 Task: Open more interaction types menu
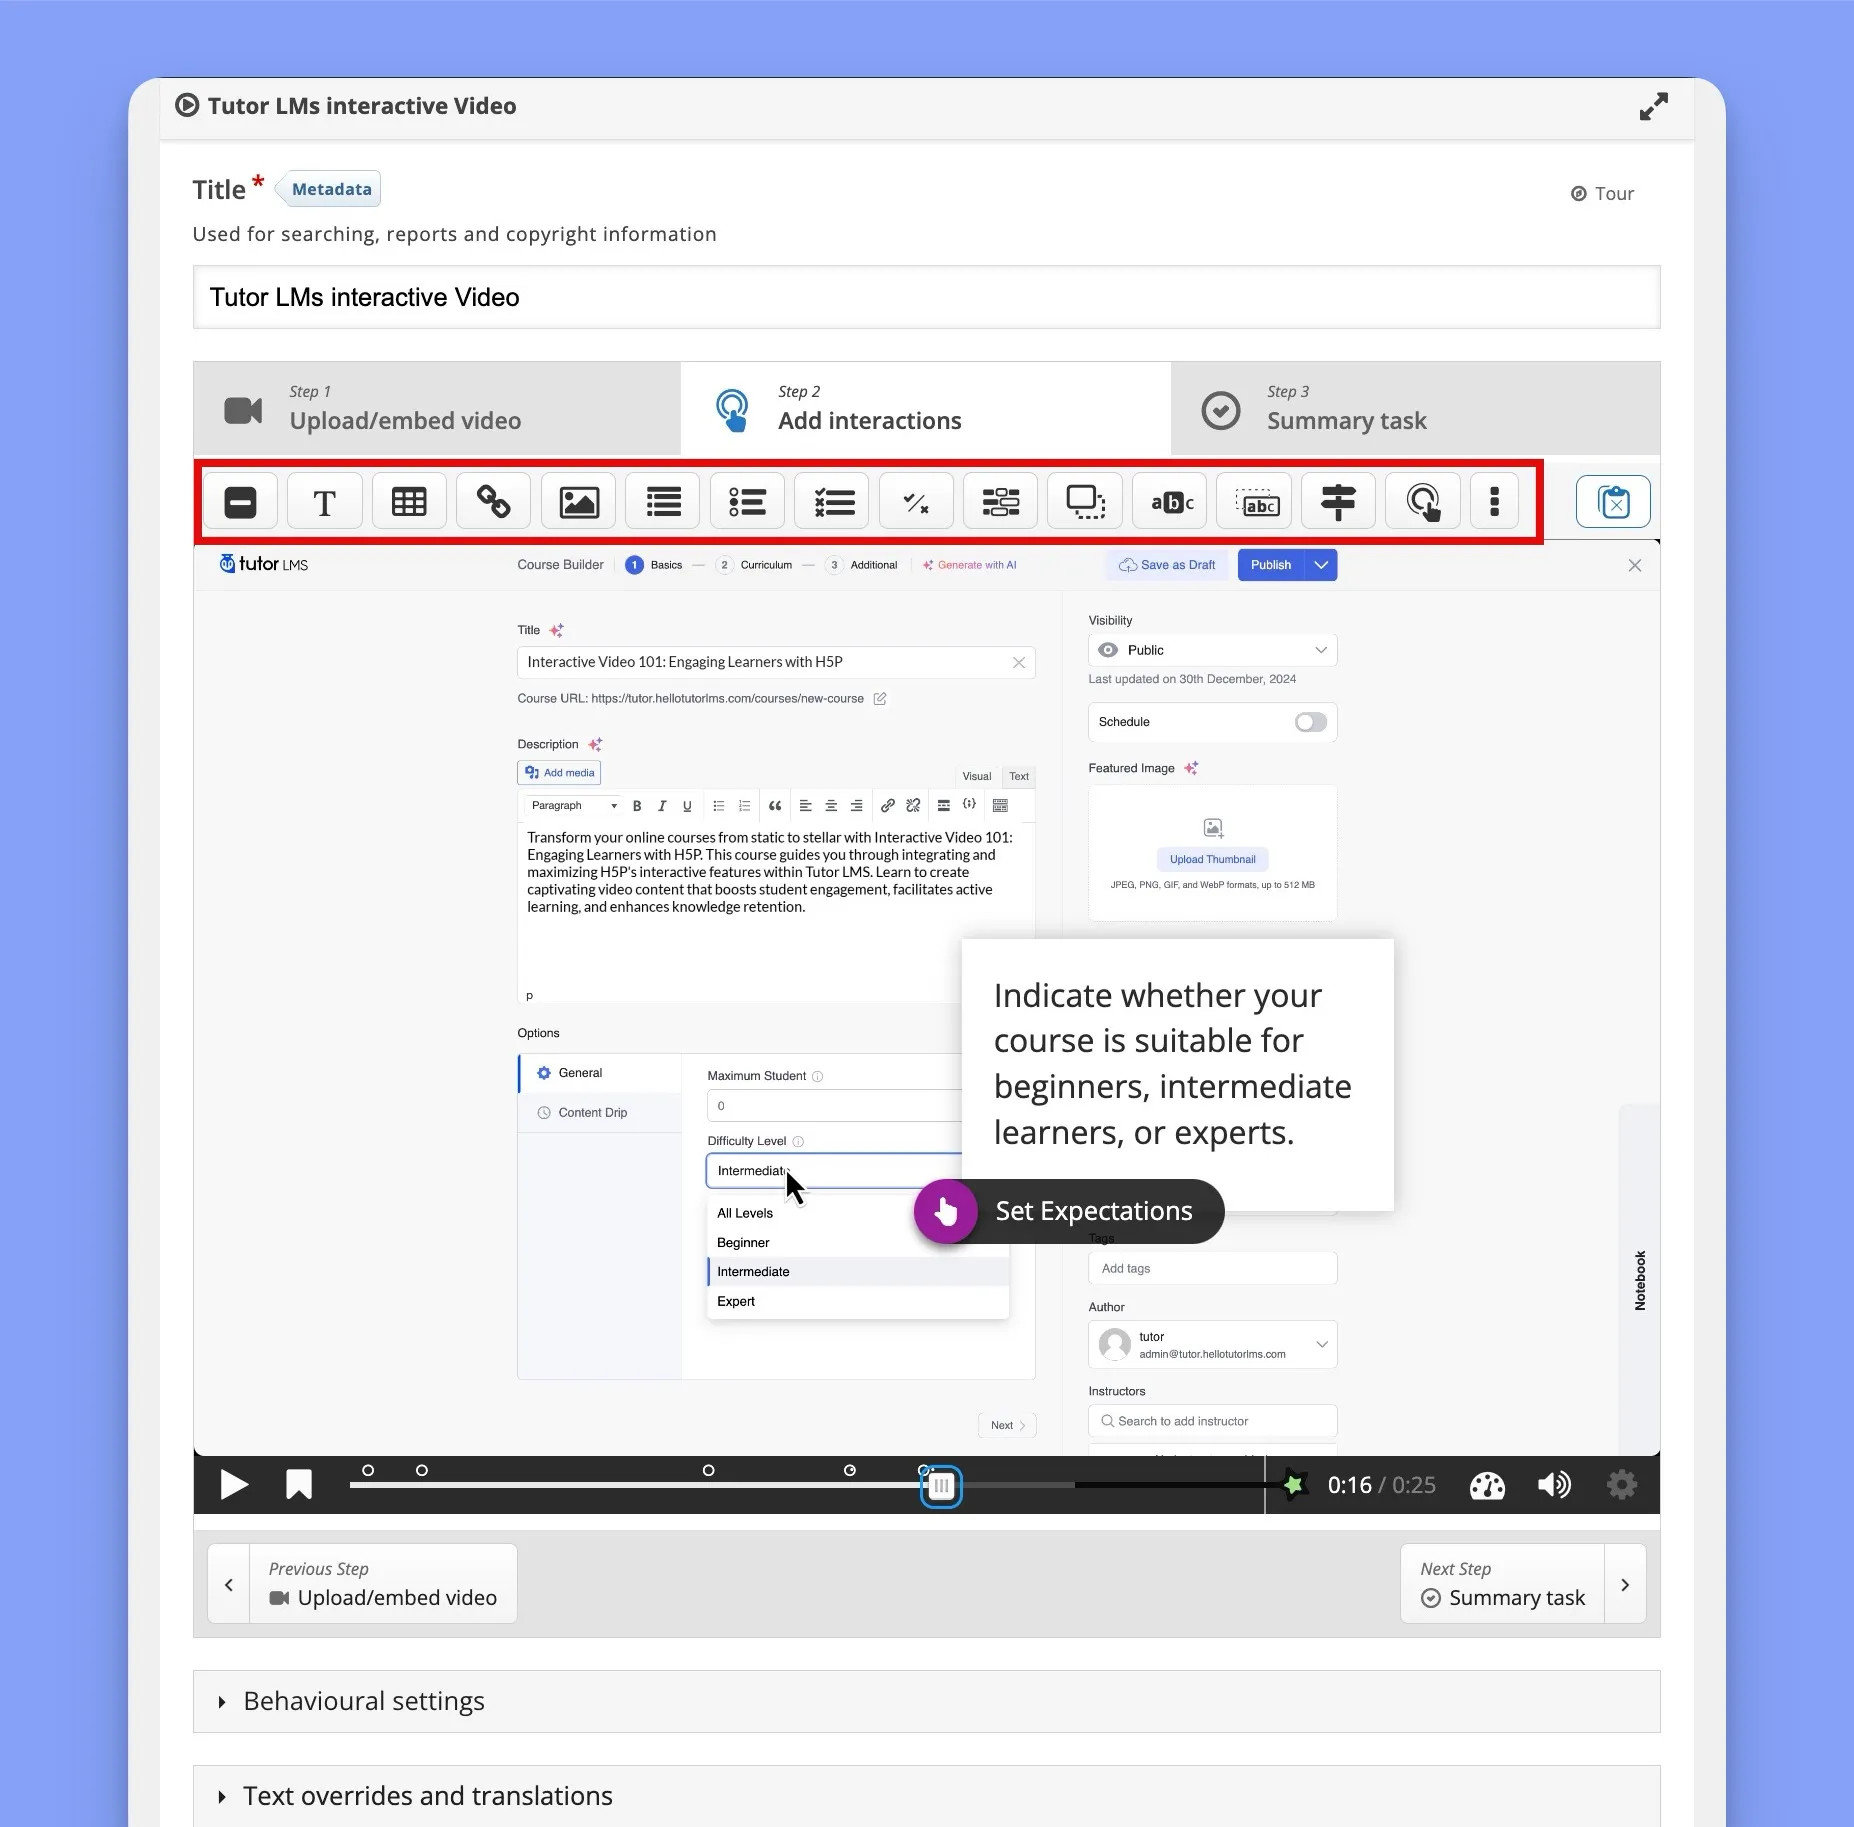tap(1494, 501)
